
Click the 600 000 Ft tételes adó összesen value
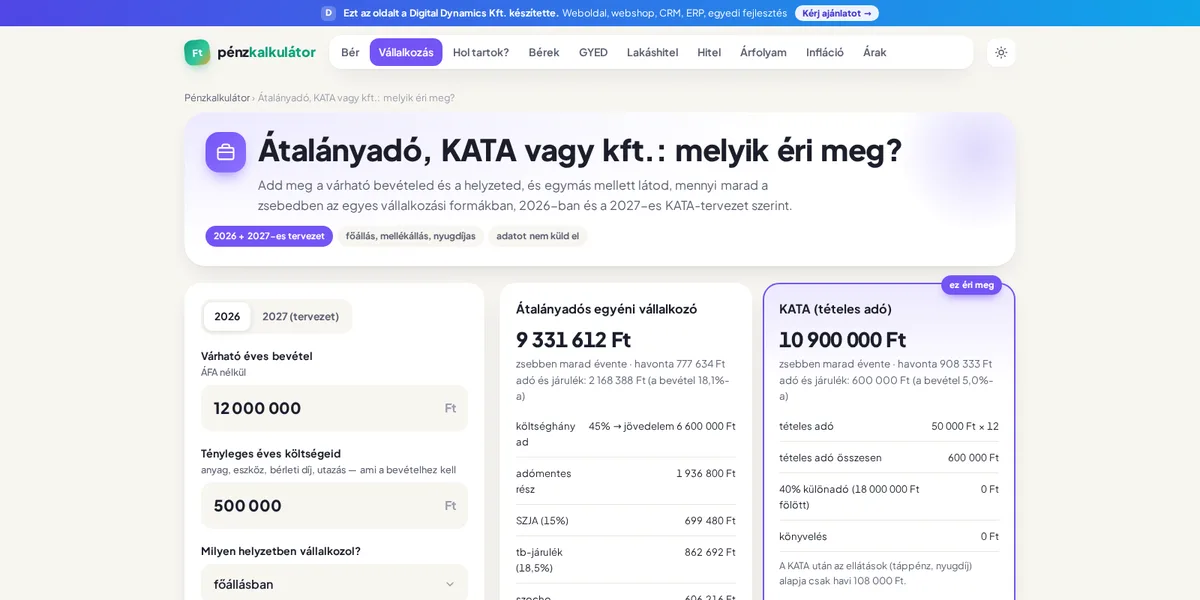pyautogui.click(x=973, y=458)
